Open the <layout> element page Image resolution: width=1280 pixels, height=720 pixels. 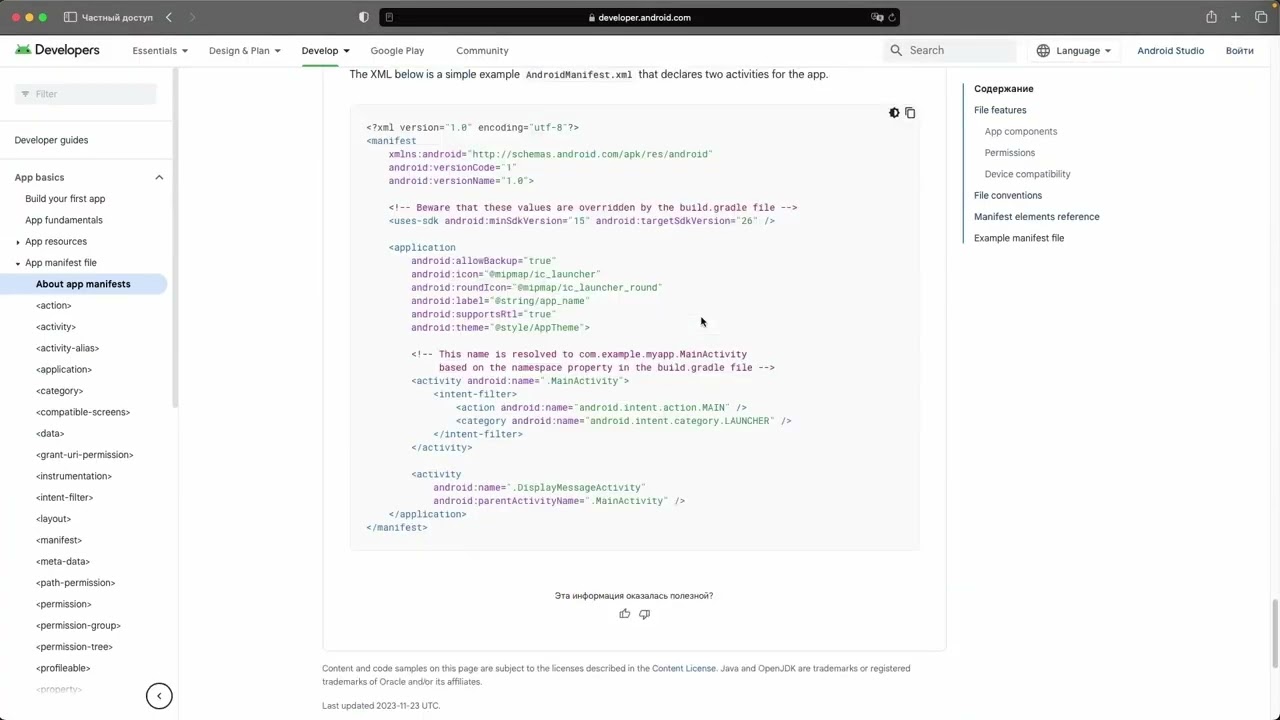(53, 519)
